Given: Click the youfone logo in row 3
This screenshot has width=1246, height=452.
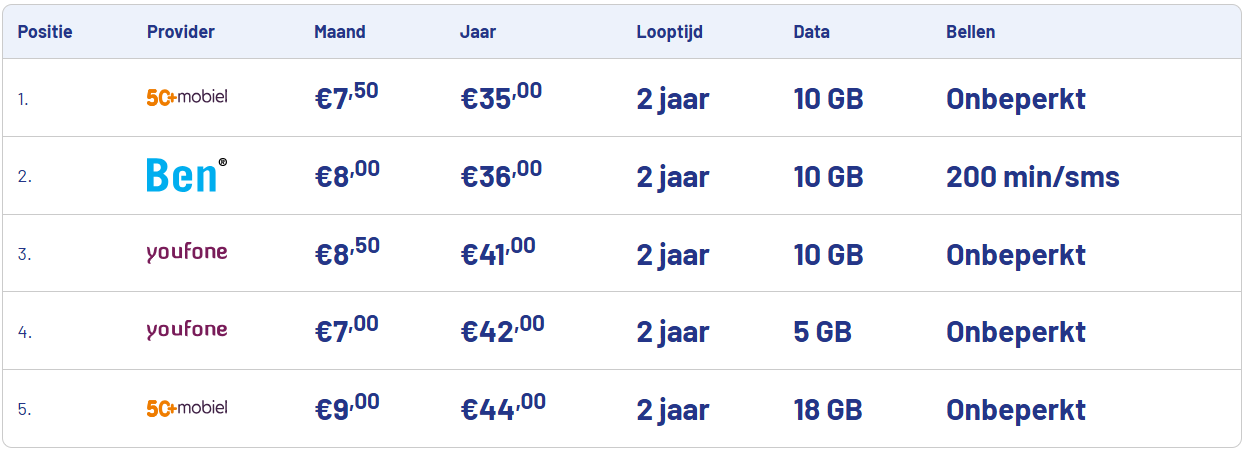Looking at the screenshot, I should point(187,252).
